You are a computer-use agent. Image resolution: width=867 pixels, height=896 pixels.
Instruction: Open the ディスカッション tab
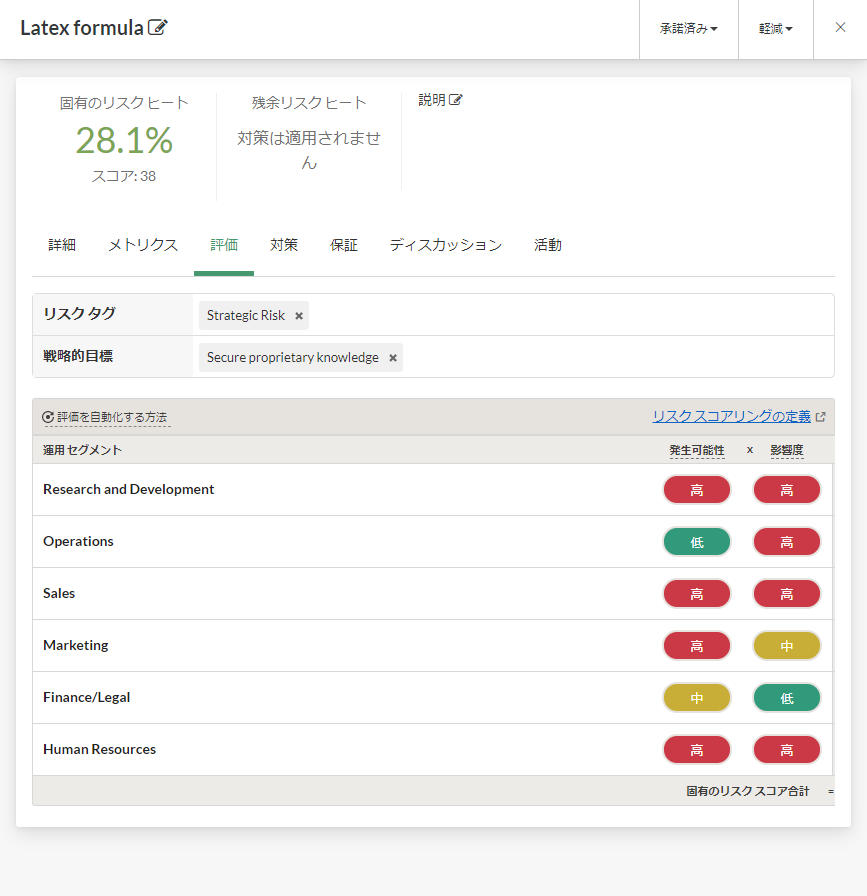(446, 245)
